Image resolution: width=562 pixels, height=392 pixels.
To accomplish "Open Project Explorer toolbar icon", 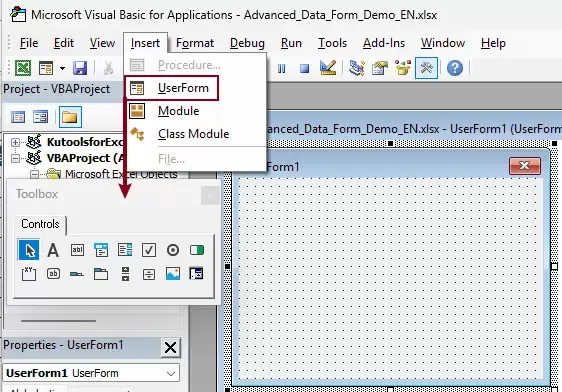I will tap(357, 68).
